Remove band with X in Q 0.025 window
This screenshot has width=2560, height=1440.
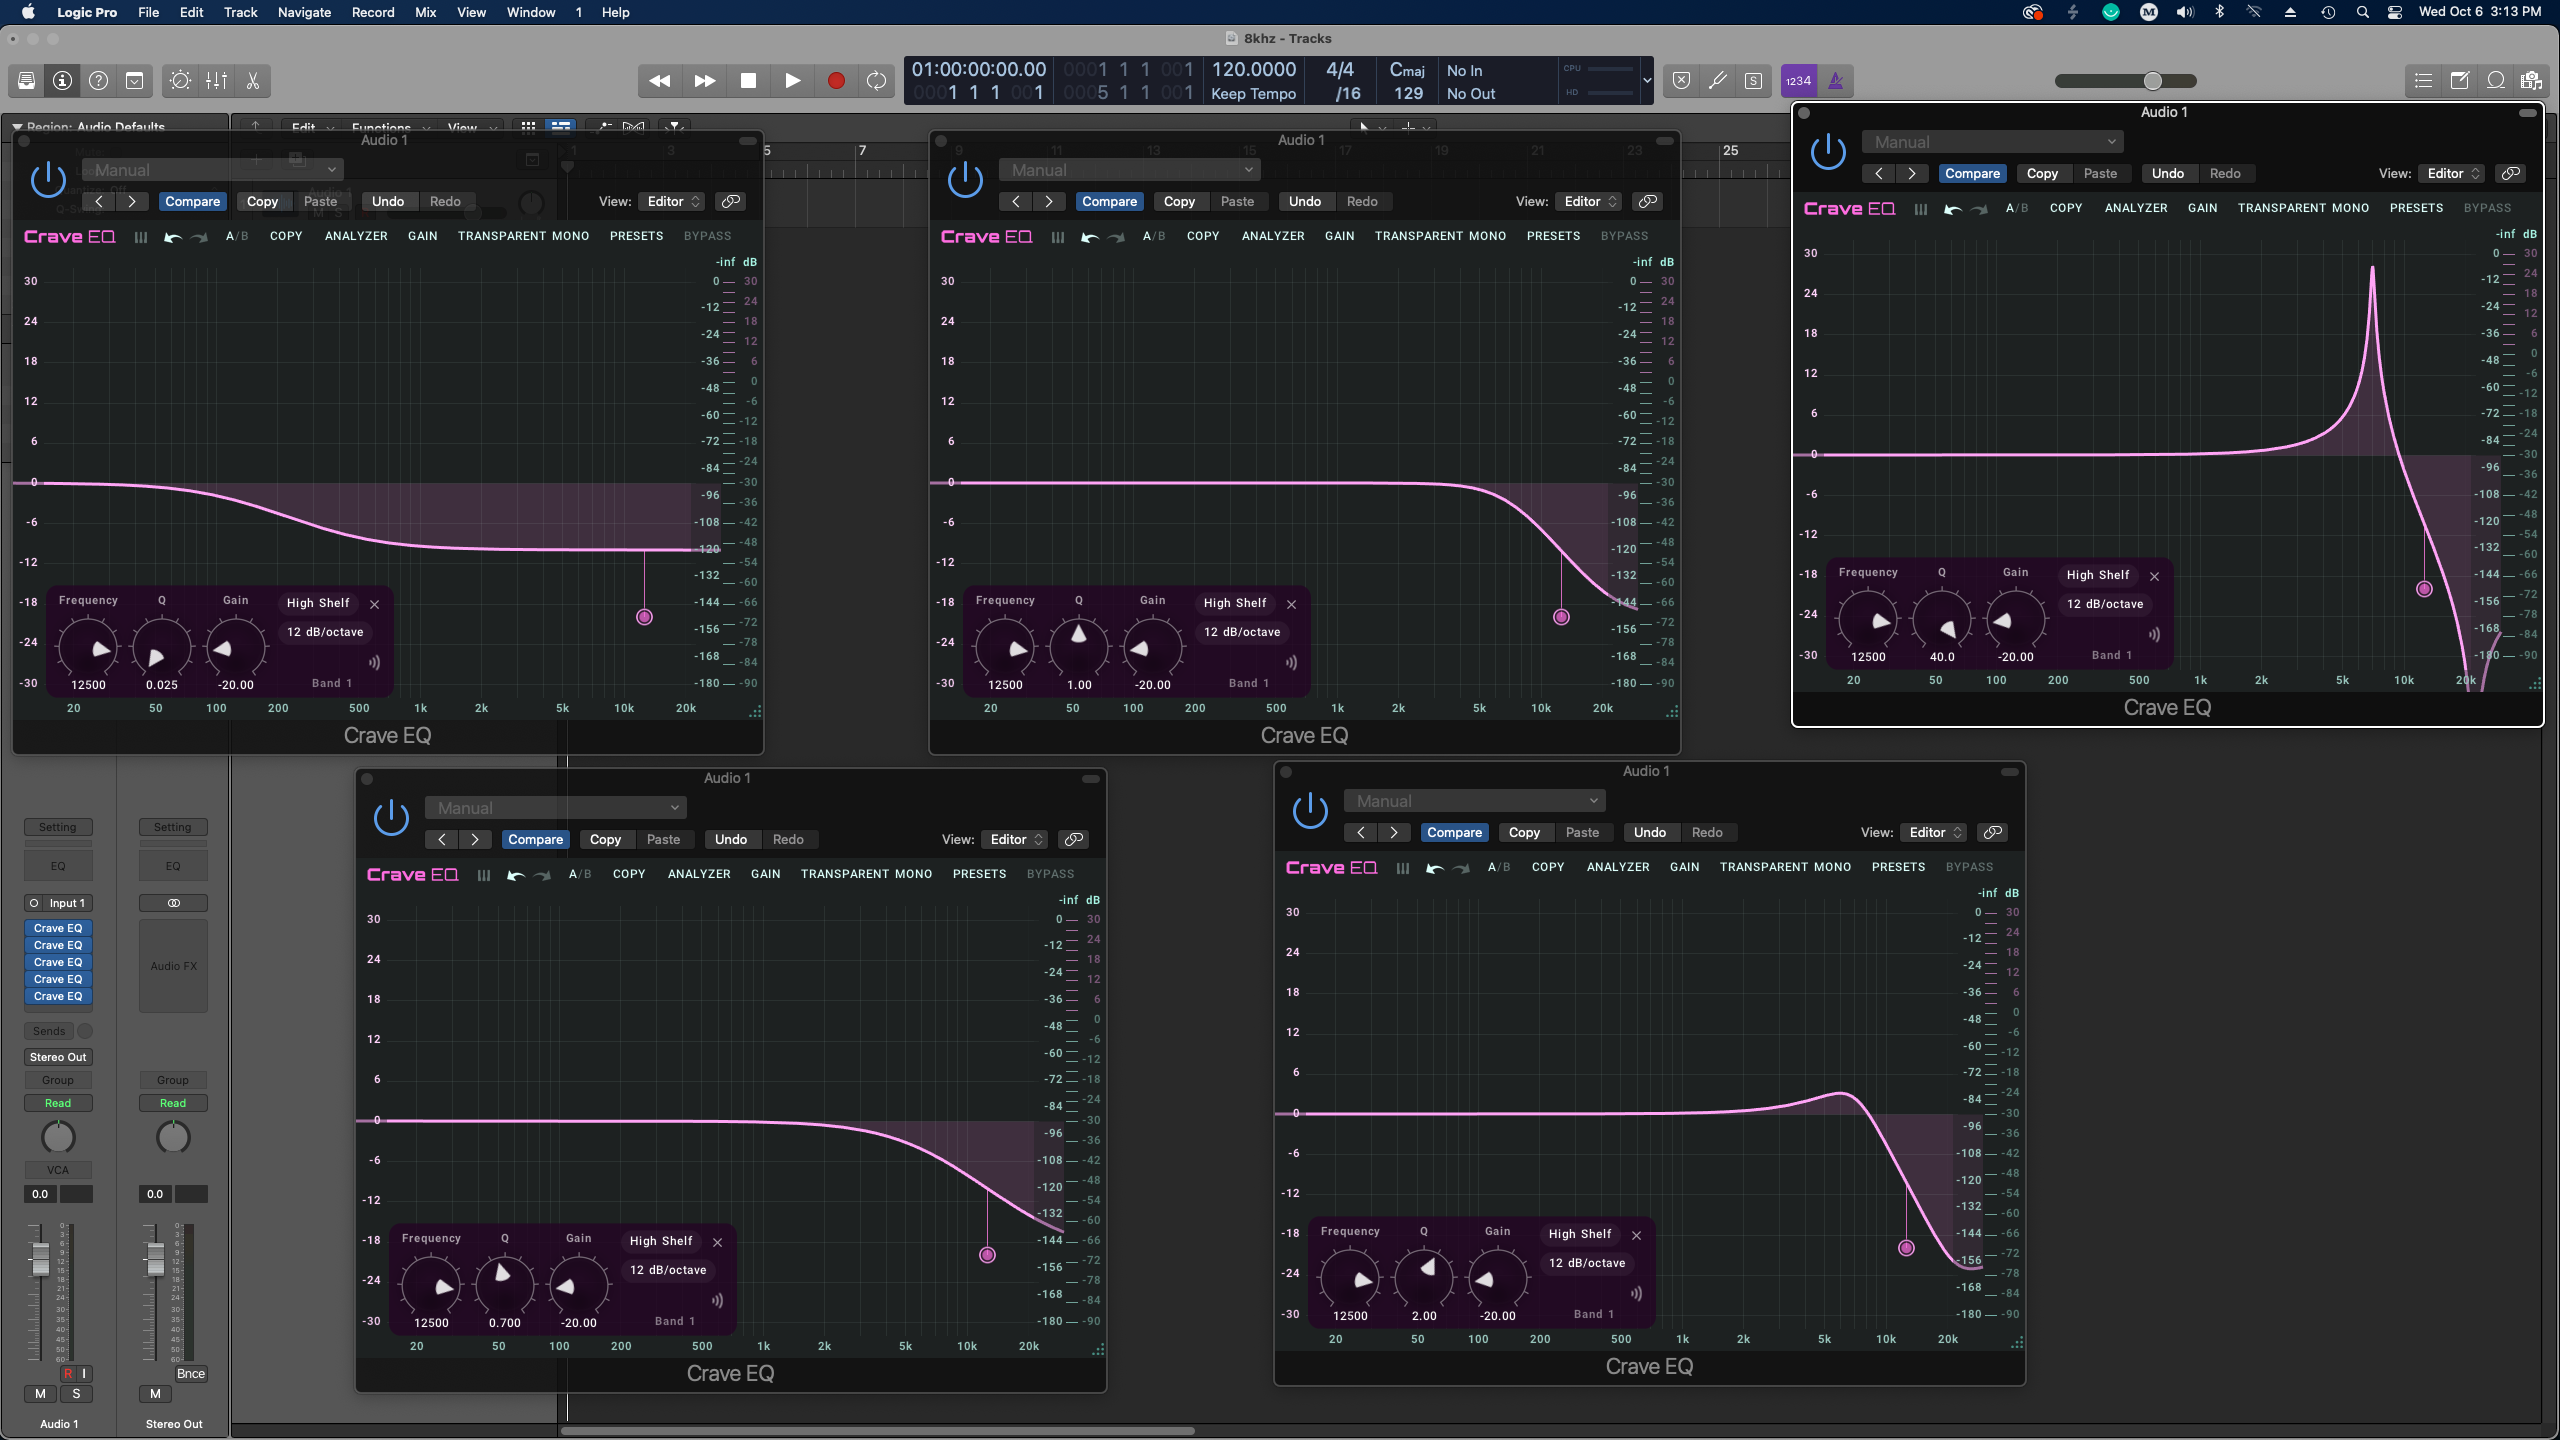375,604
